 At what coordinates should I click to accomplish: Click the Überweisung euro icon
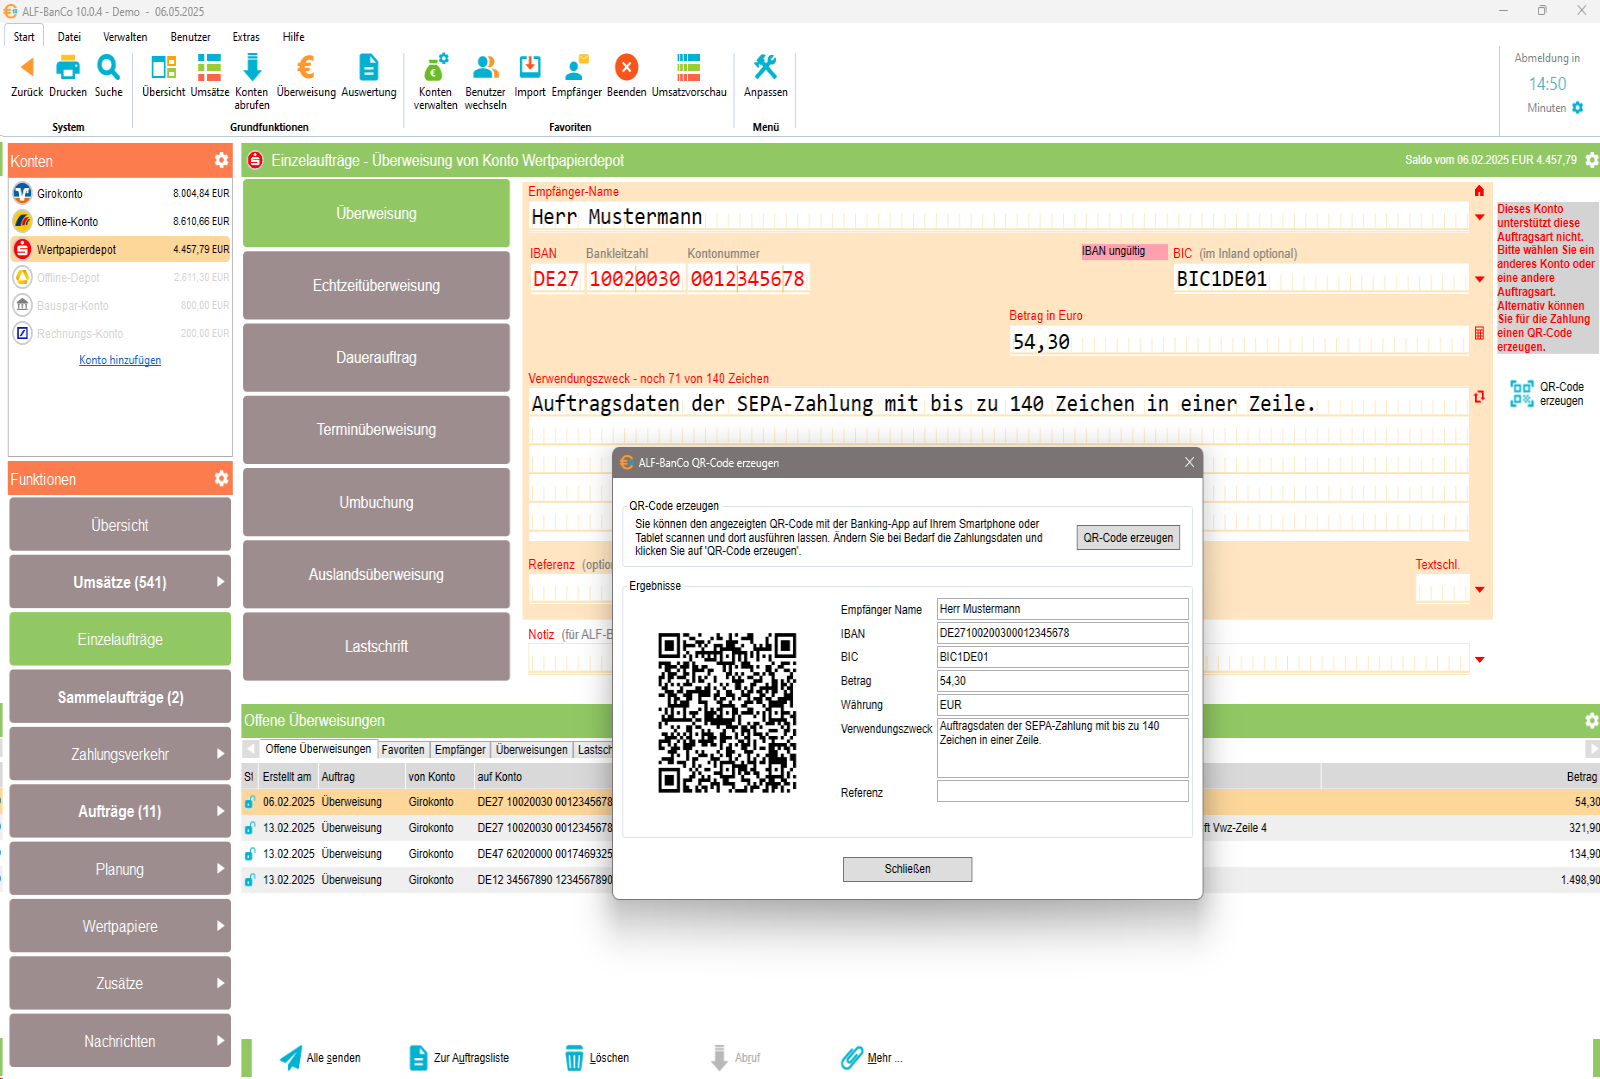tap(306, 67)
